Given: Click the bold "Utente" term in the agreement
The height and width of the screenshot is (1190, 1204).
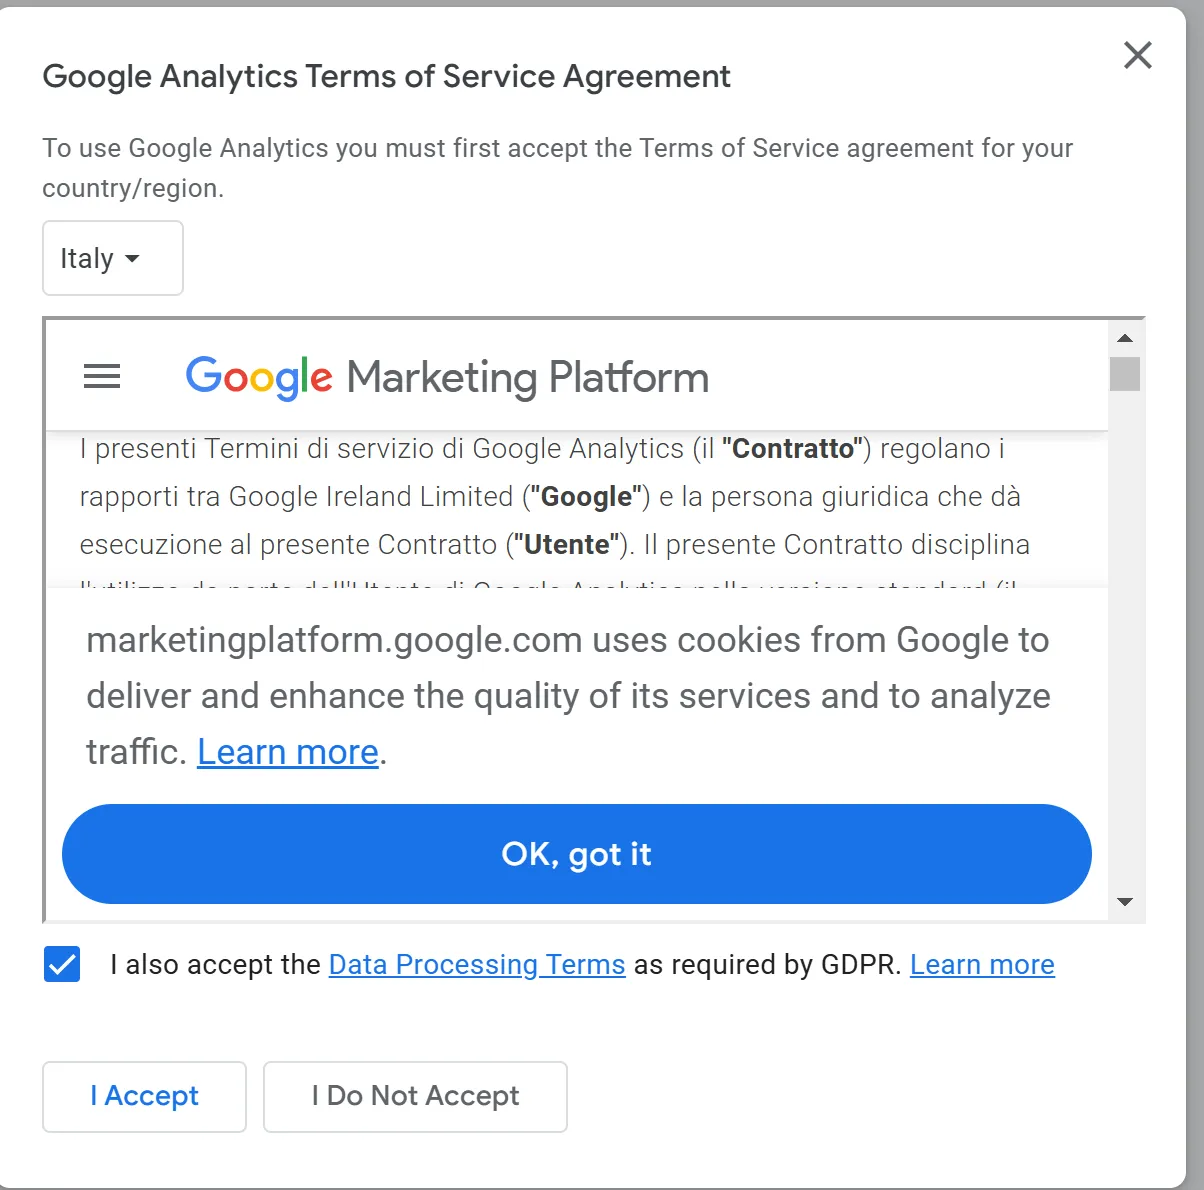Looking at the screenshot, I should tap(567, 544).
